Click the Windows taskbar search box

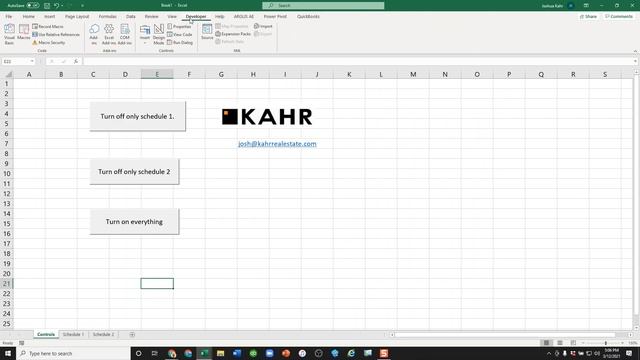click(73, 353)
